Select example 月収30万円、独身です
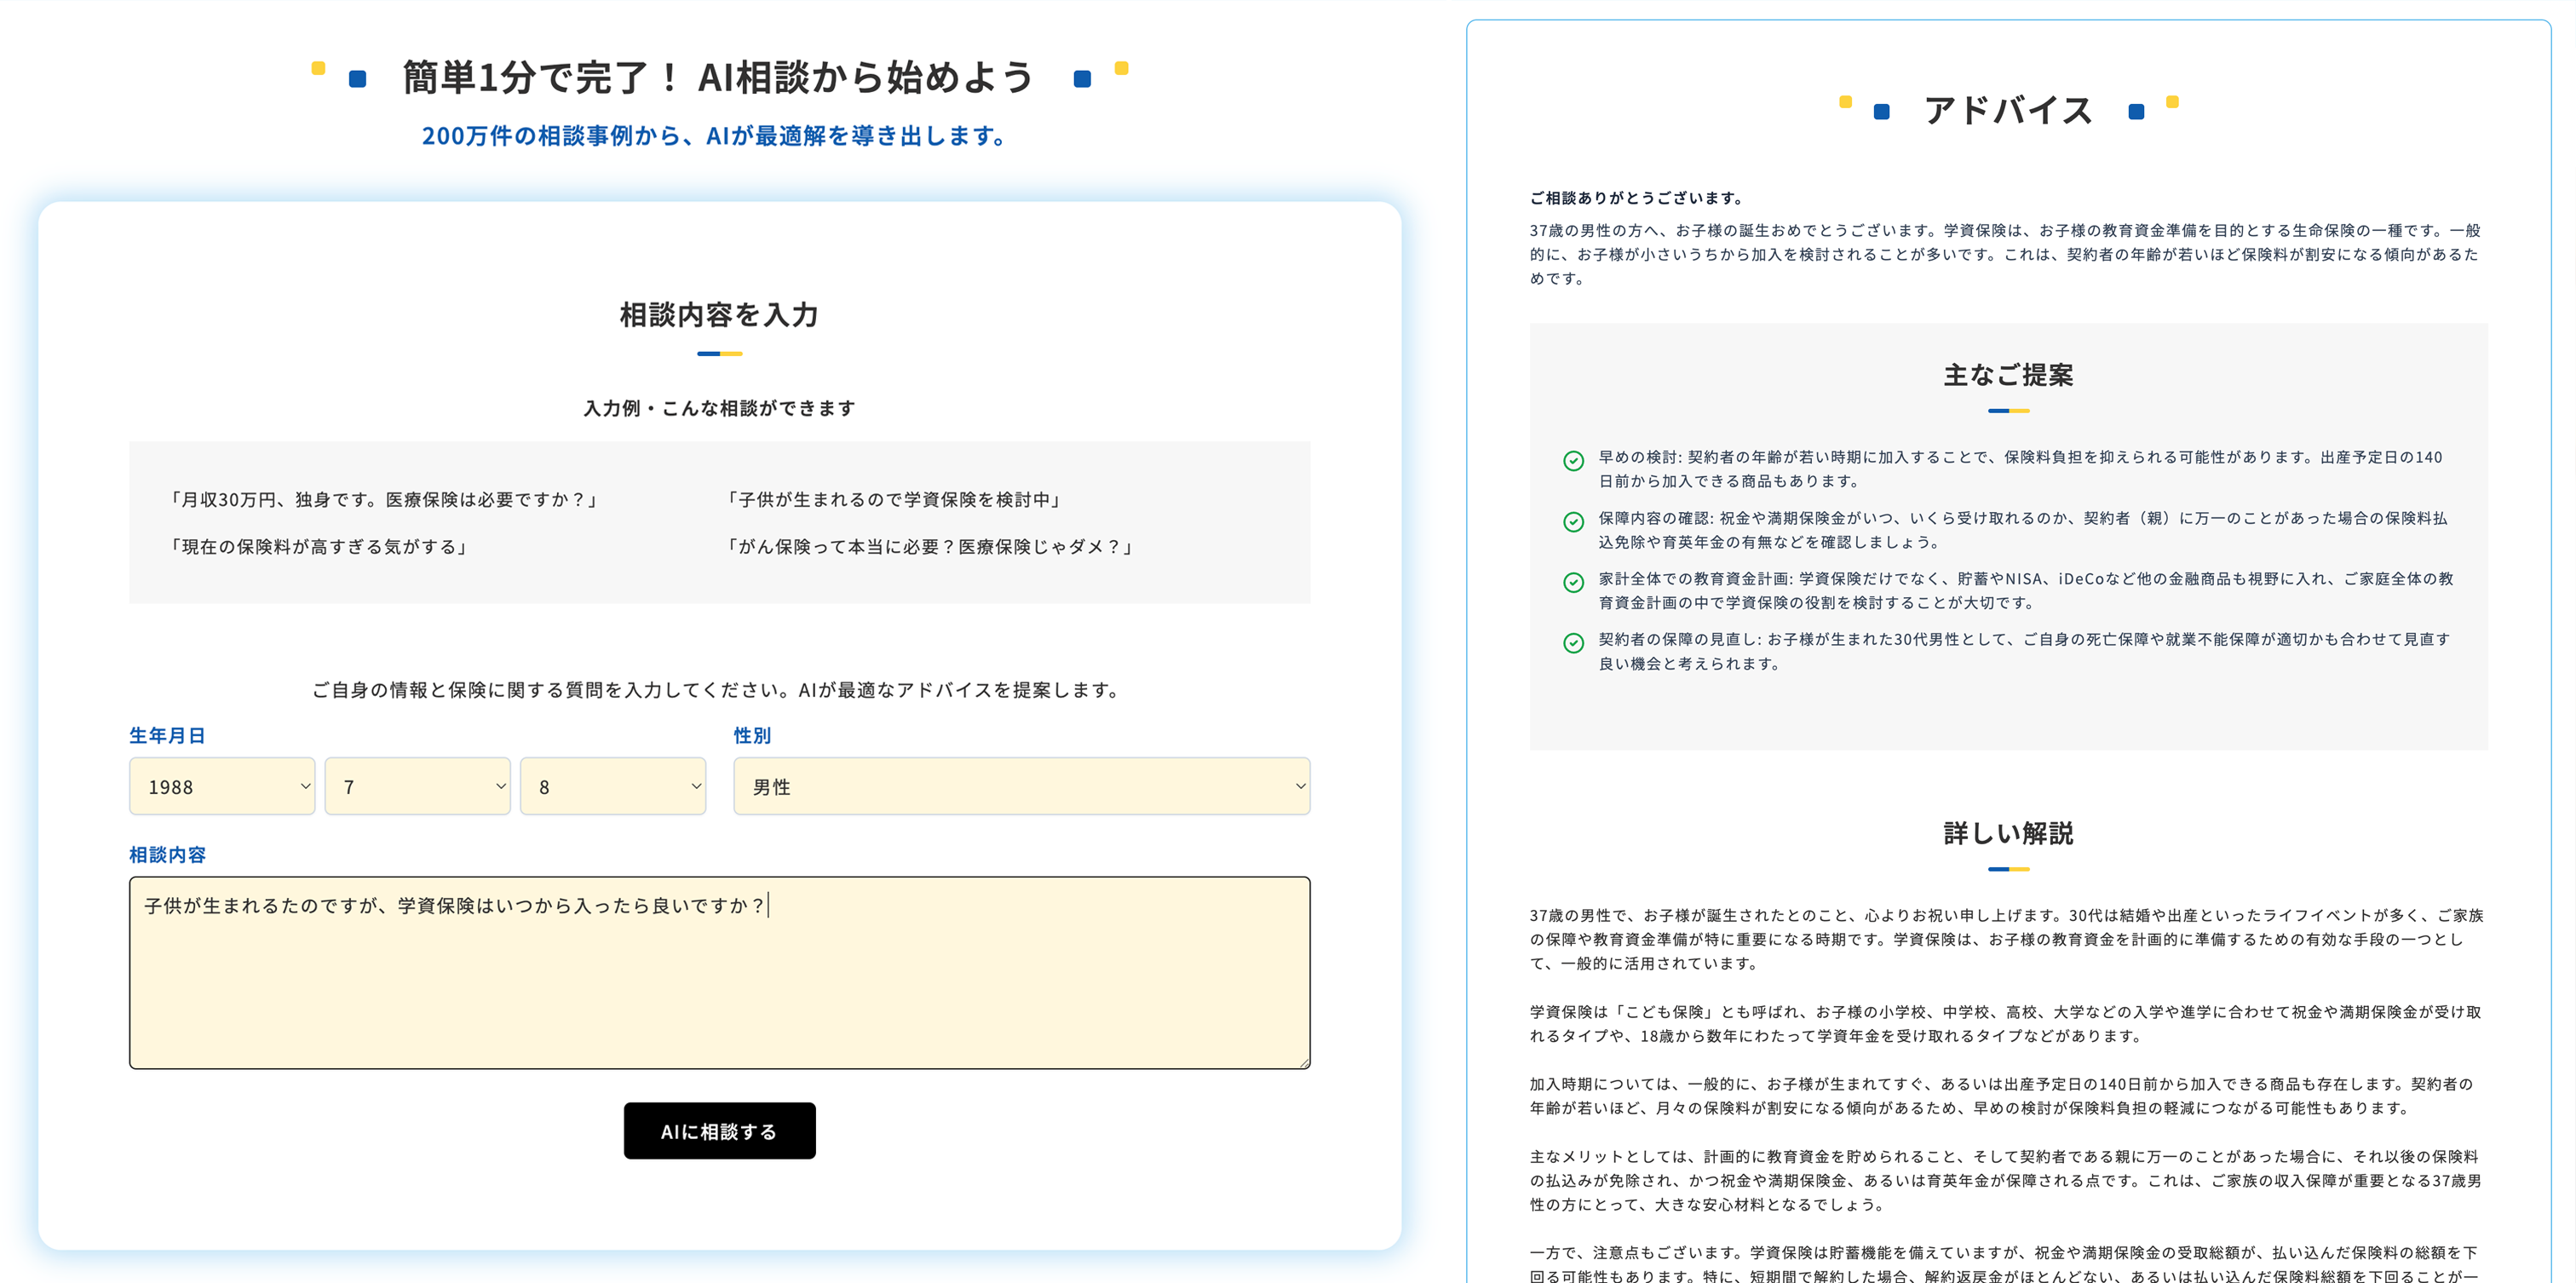 [x=383, y=499]
